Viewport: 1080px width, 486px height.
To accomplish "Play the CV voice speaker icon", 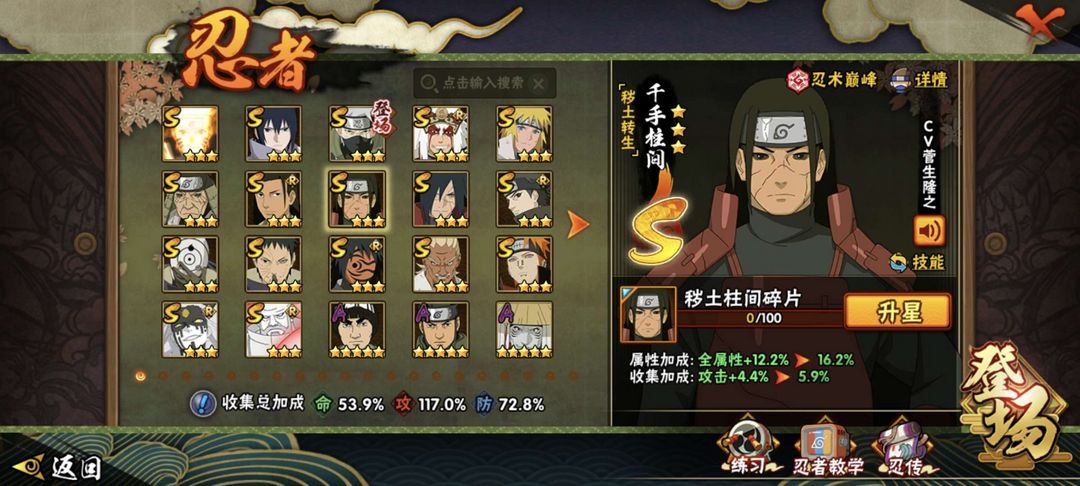I will click(929, 231).
